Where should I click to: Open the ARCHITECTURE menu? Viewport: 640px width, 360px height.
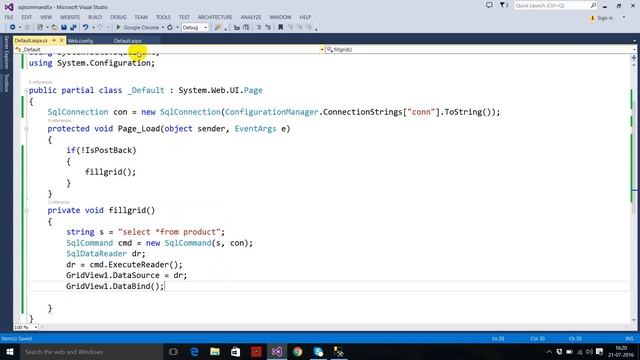215,17
